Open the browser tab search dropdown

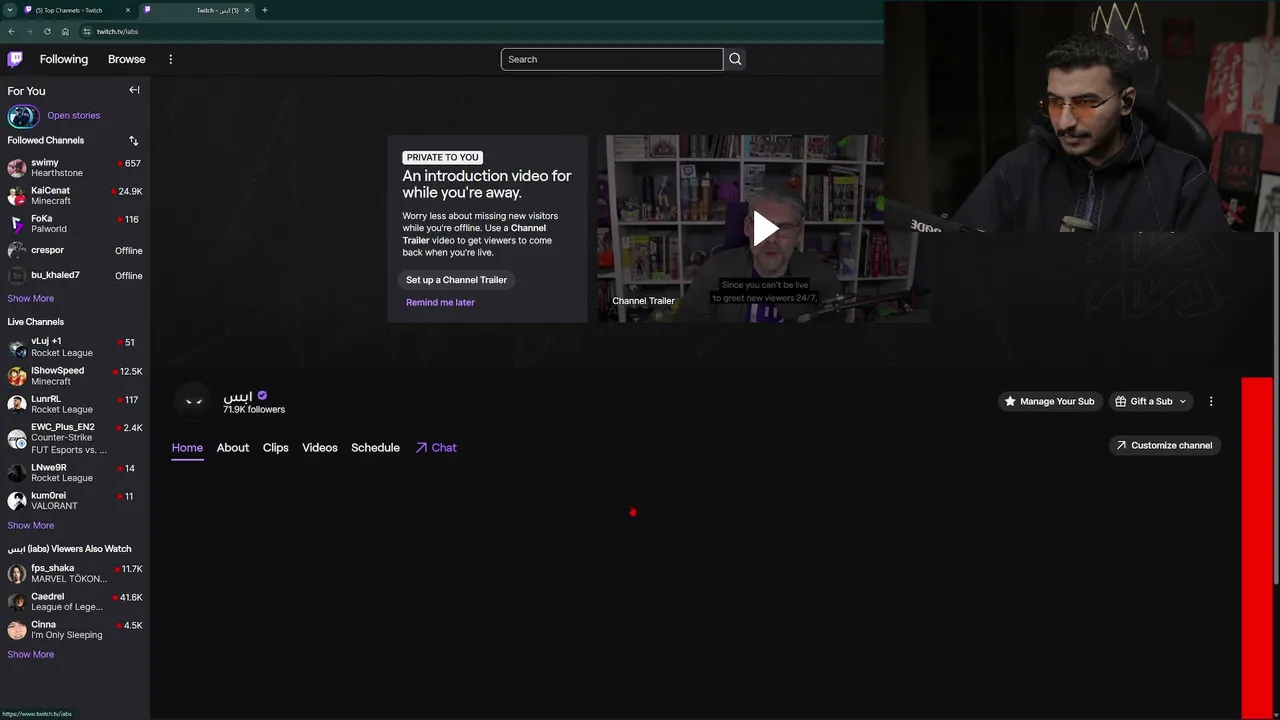(9, 10)
